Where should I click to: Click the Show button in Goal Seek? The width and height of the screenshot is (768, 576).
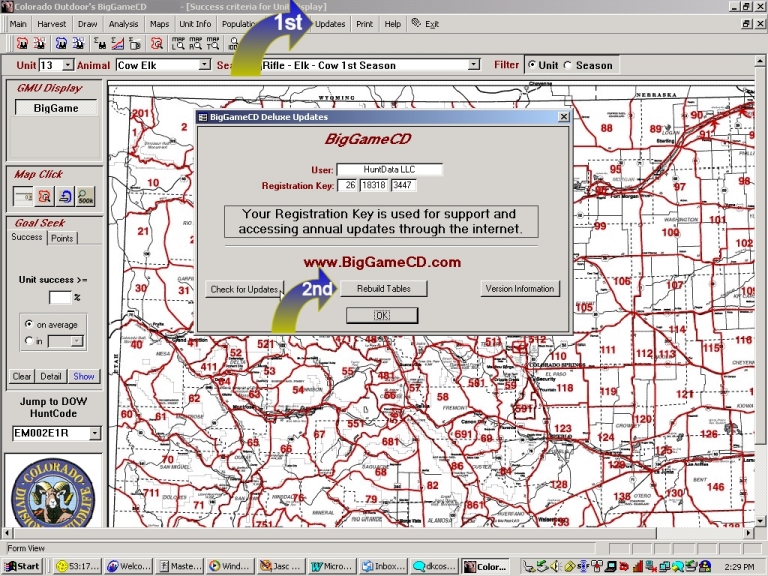coord(83,376)
